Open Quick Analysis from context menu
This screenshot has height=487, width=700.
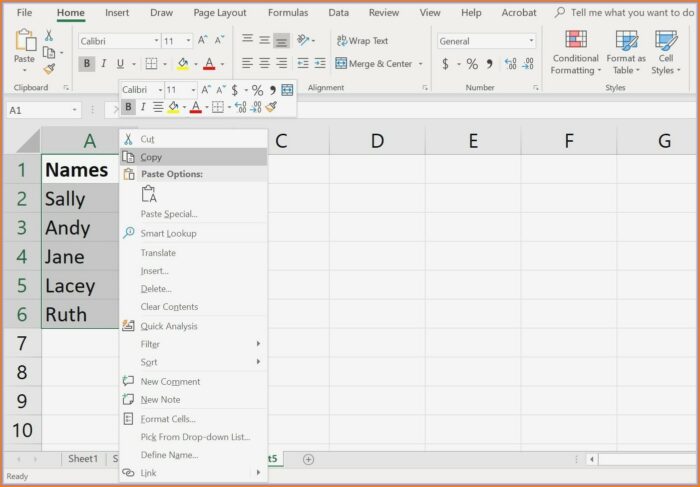click(194, 326)
